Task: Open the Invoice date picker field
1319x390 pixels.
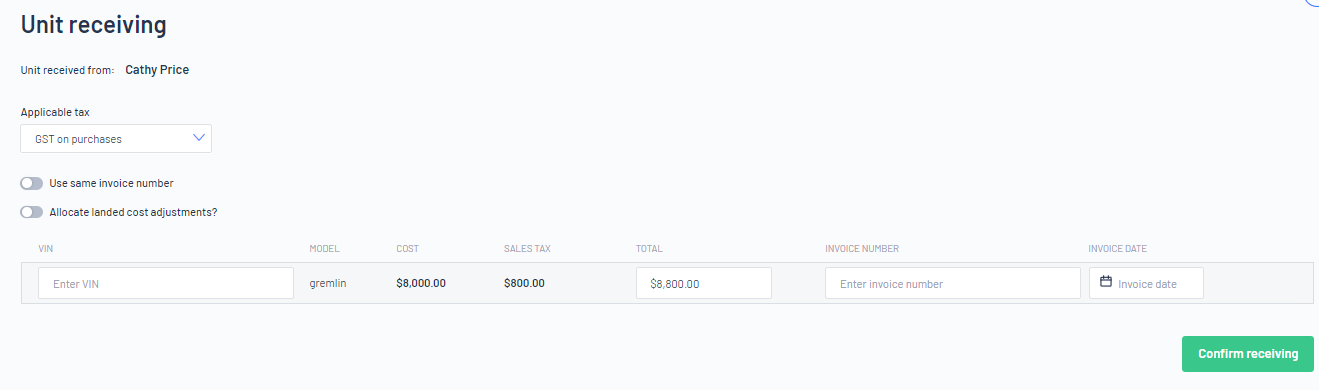Action: coord(1146,283)
